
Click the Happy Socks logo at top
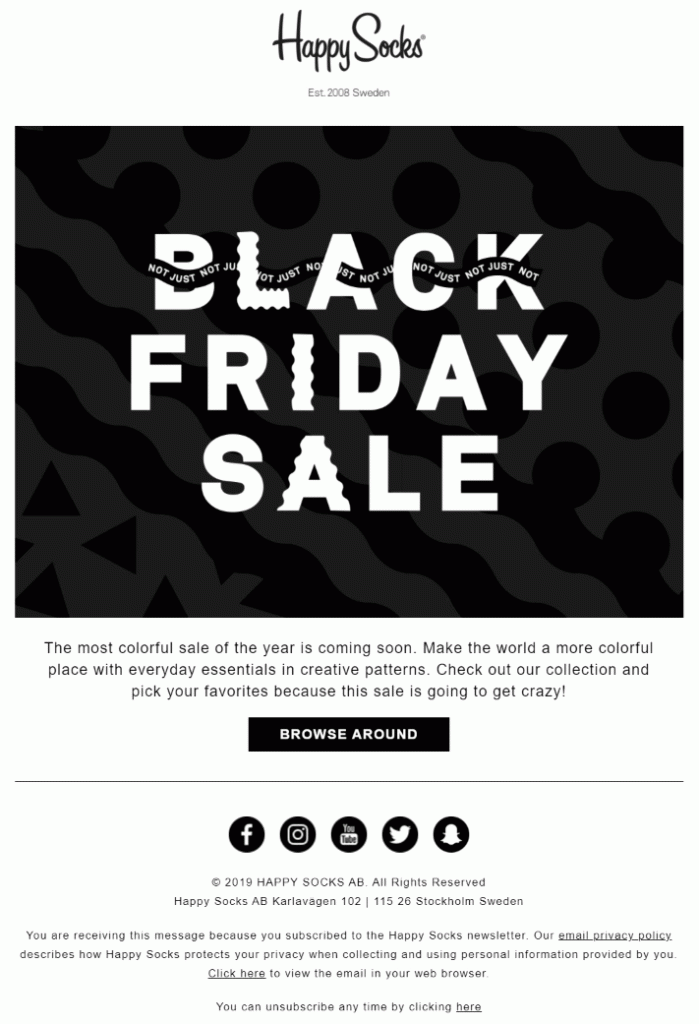coord(349,46)
